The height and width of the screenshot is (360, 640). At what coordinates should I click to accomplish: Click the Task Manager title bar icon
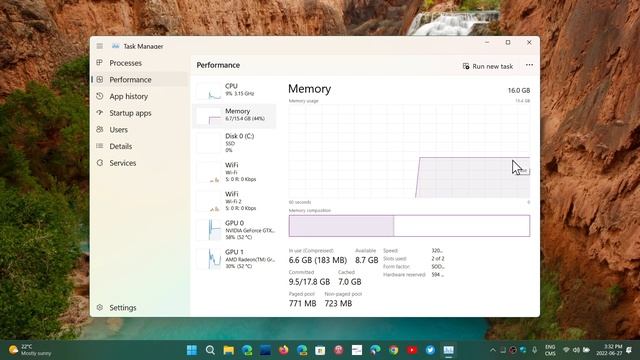(x=116, y=46)
